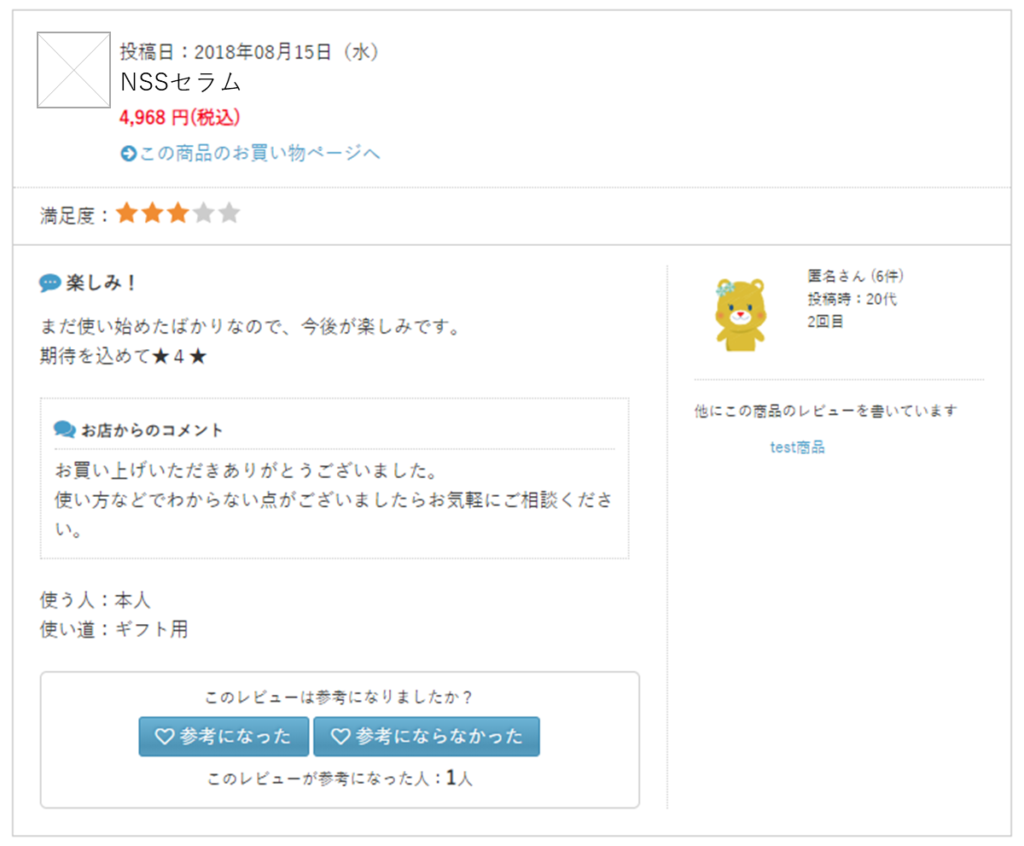Click the fifth gray satisfaction star
The image size is (1024, 846).
(x=230, y=213)
